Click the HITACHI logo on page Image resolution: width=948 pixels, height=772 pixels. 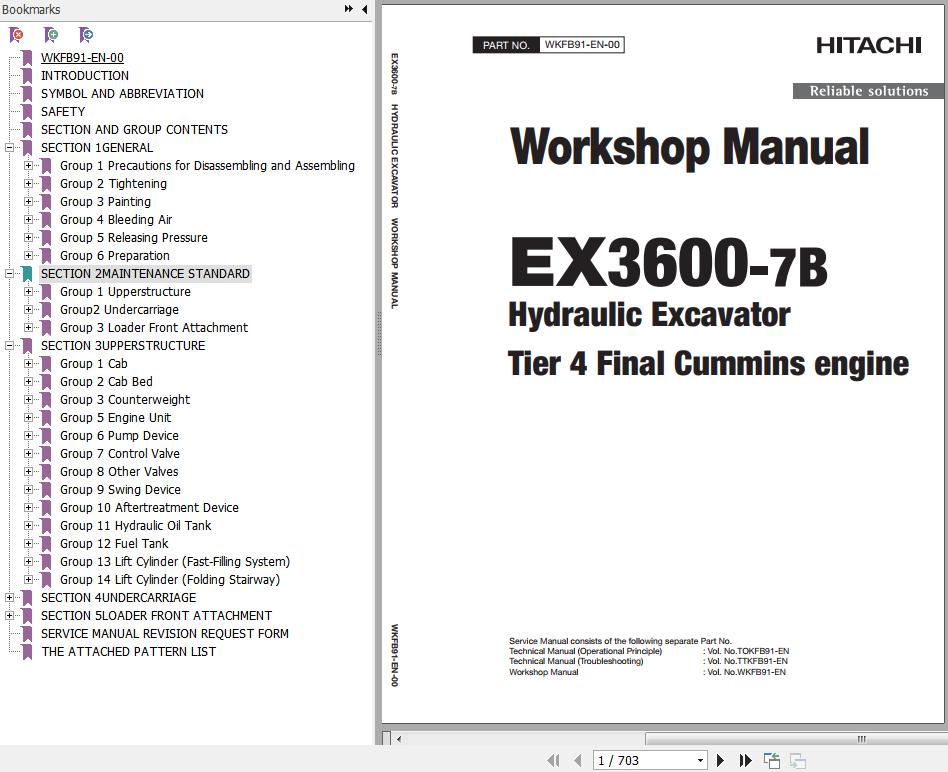click(869, 45)
